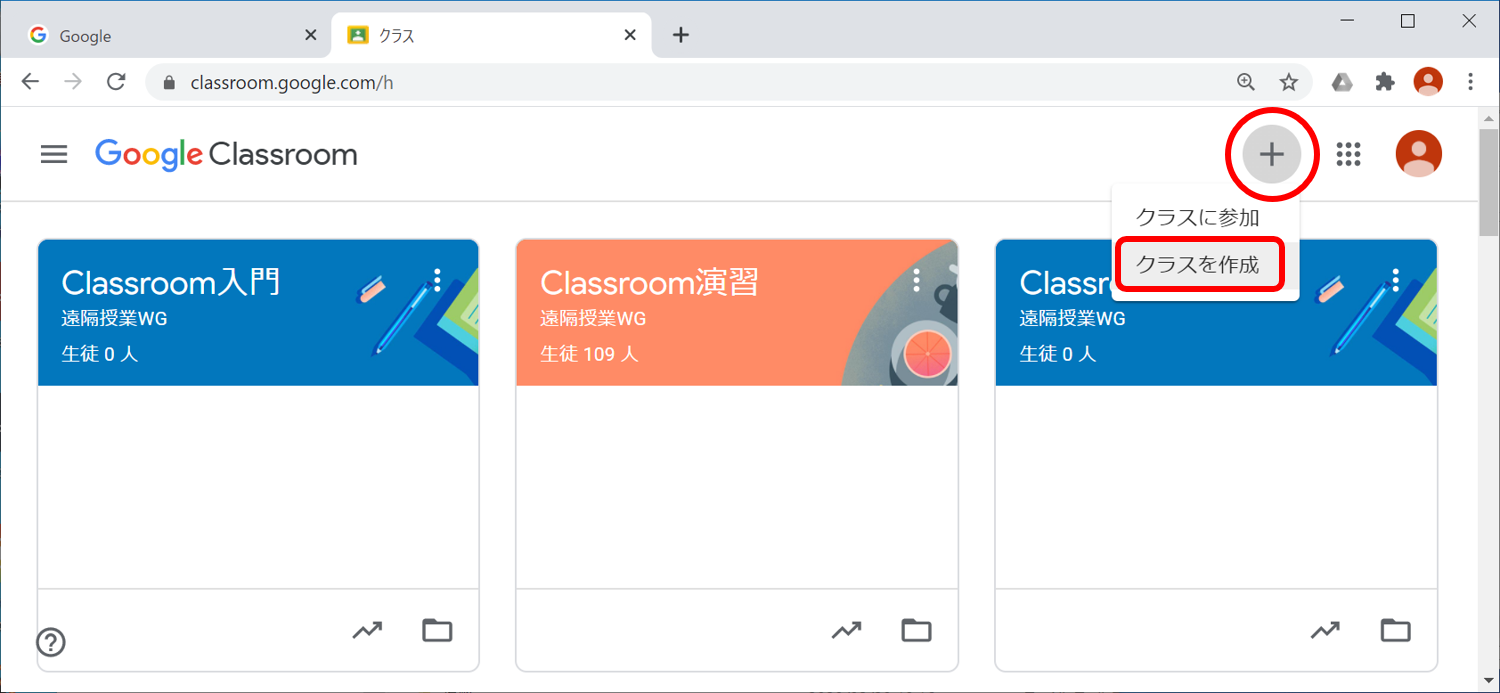Open the Extensions puzzle icon

[1385, 82]
